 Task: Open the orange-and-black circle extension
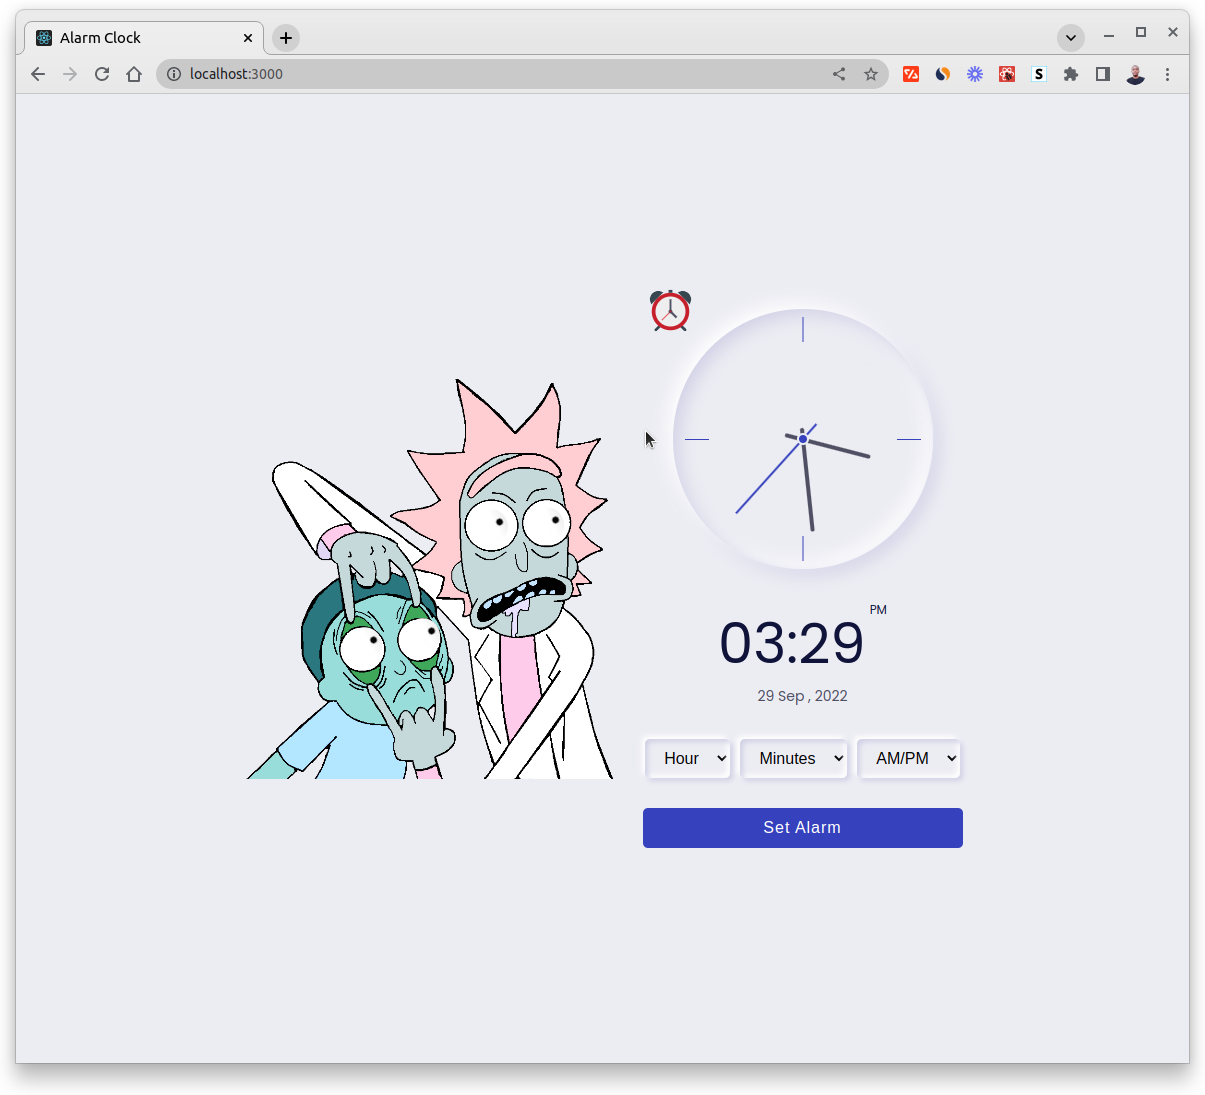[943, 74]
